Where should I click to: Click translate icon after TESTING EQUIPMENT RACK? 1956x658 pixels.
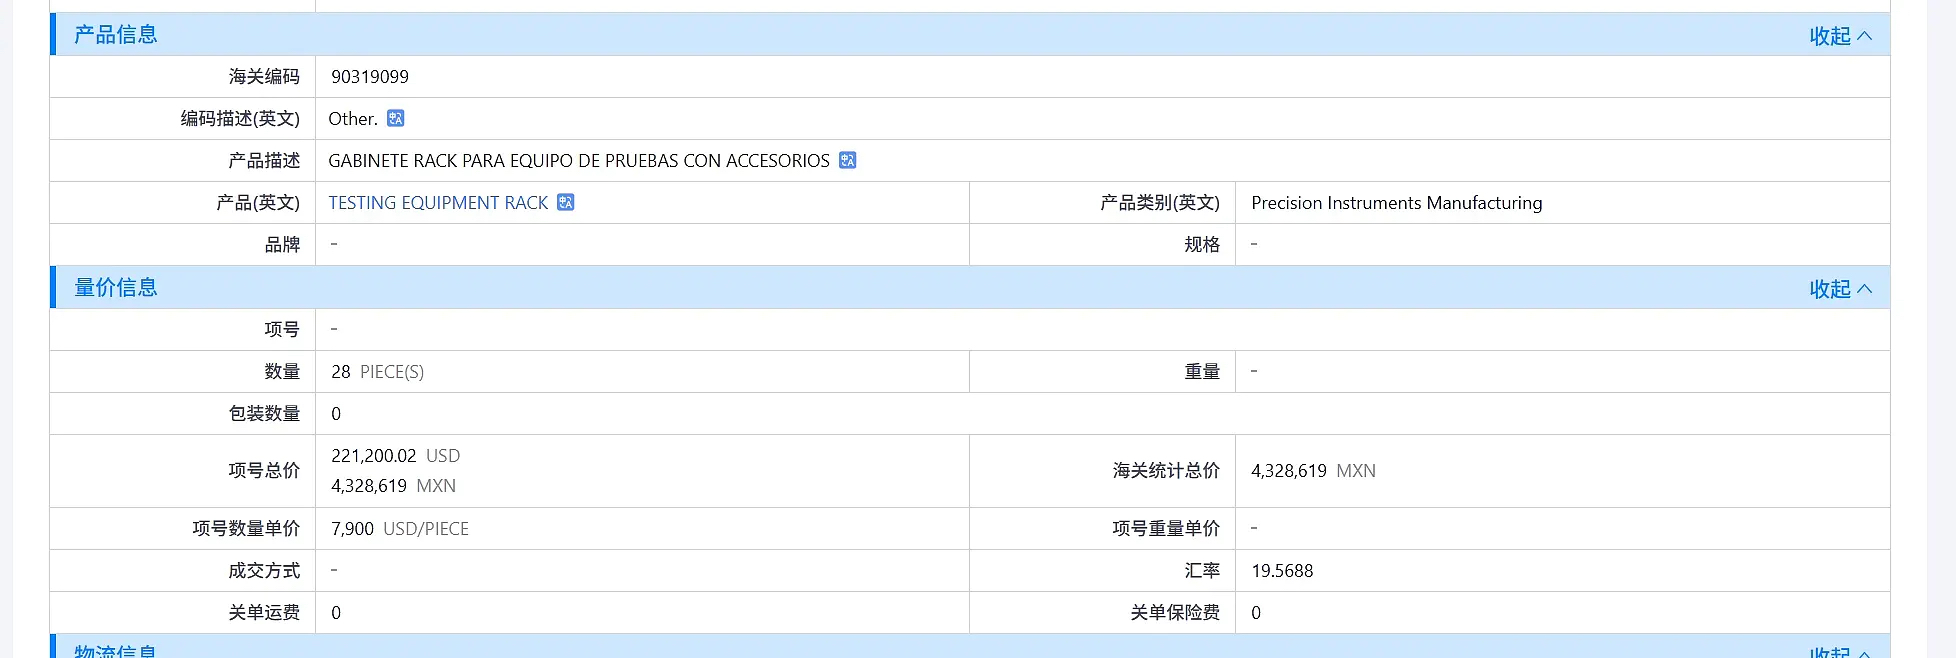tap(566, 202)
